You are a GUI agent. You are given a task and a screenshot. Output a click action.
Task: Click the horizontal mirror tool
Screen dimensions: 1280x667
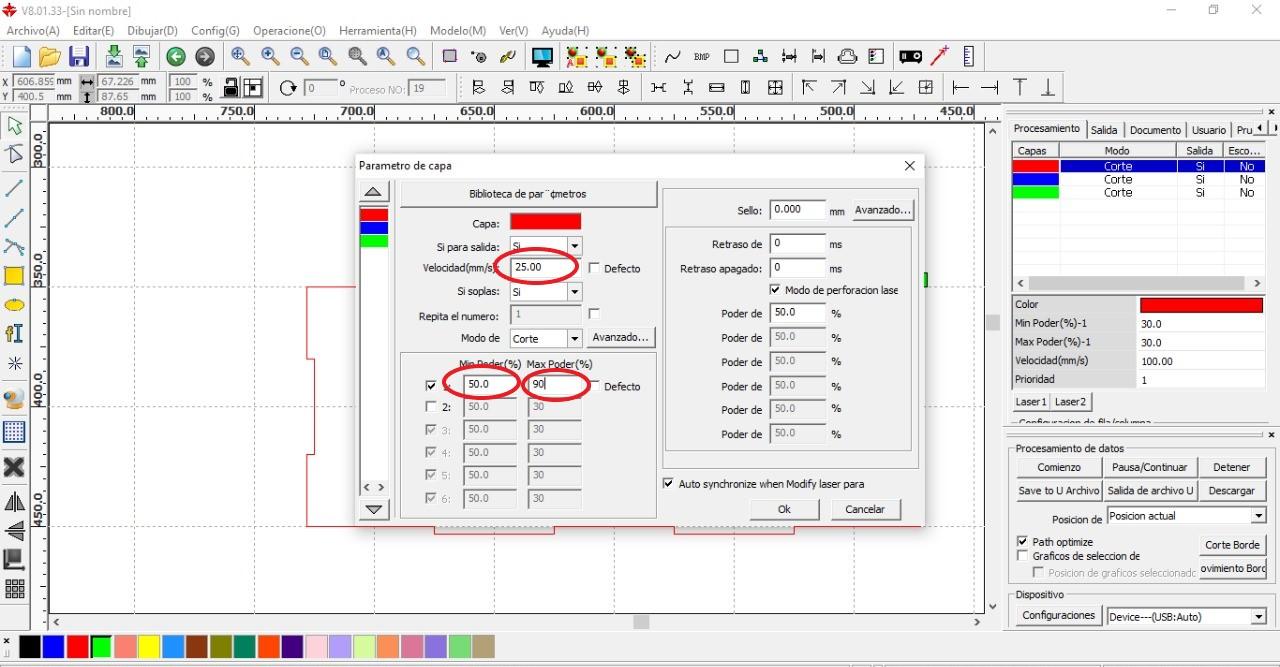[x=14, y=502]
